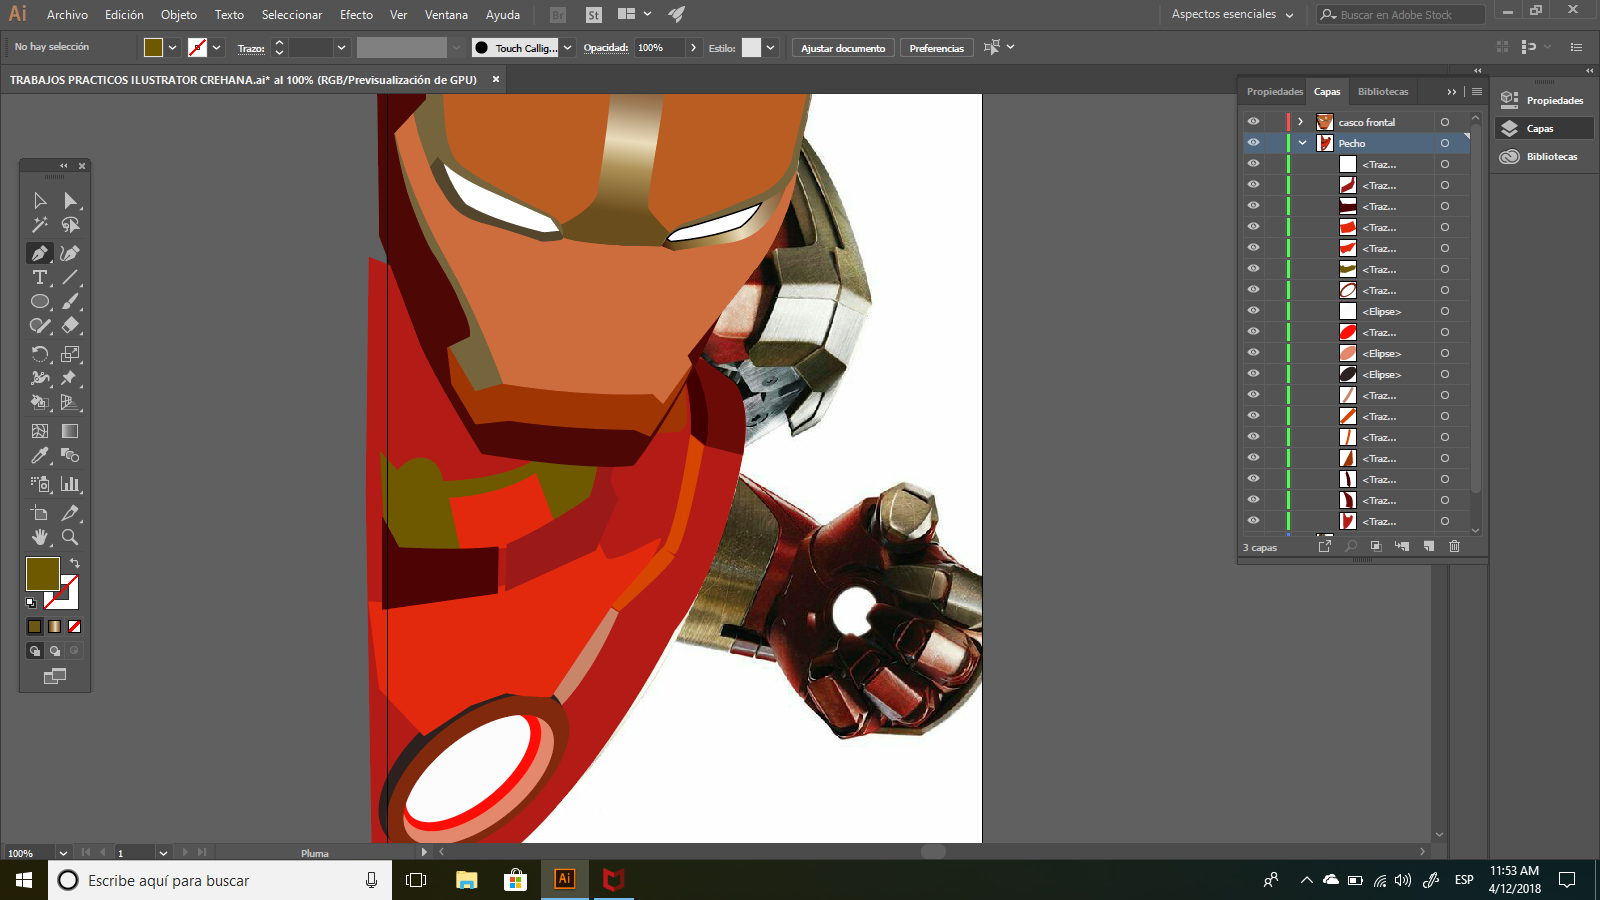Click the Ajustar documento button
Image resolution: width=1600 pixels, height=900 pixels.
click(x=843, y=48)
